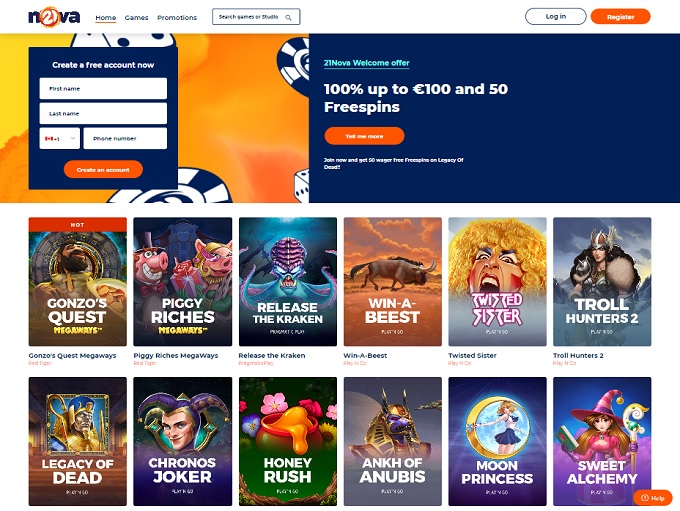The width and height of the screenshot is (680, 511).
Task: Open the Games menu item
Action: tap(137, 17)
